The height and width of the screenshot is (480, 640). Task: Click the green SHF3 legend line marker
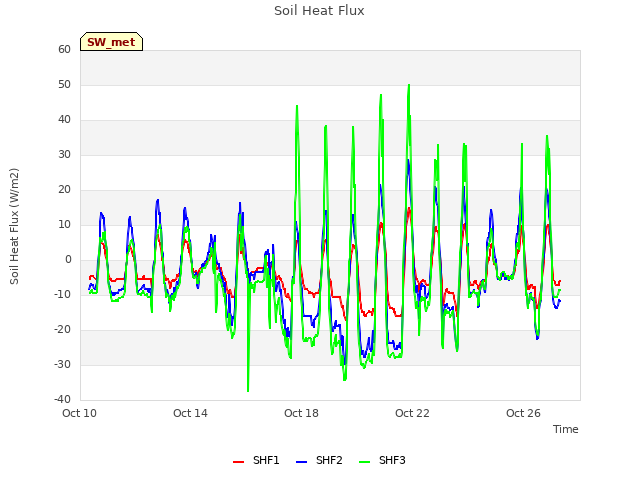364,462
